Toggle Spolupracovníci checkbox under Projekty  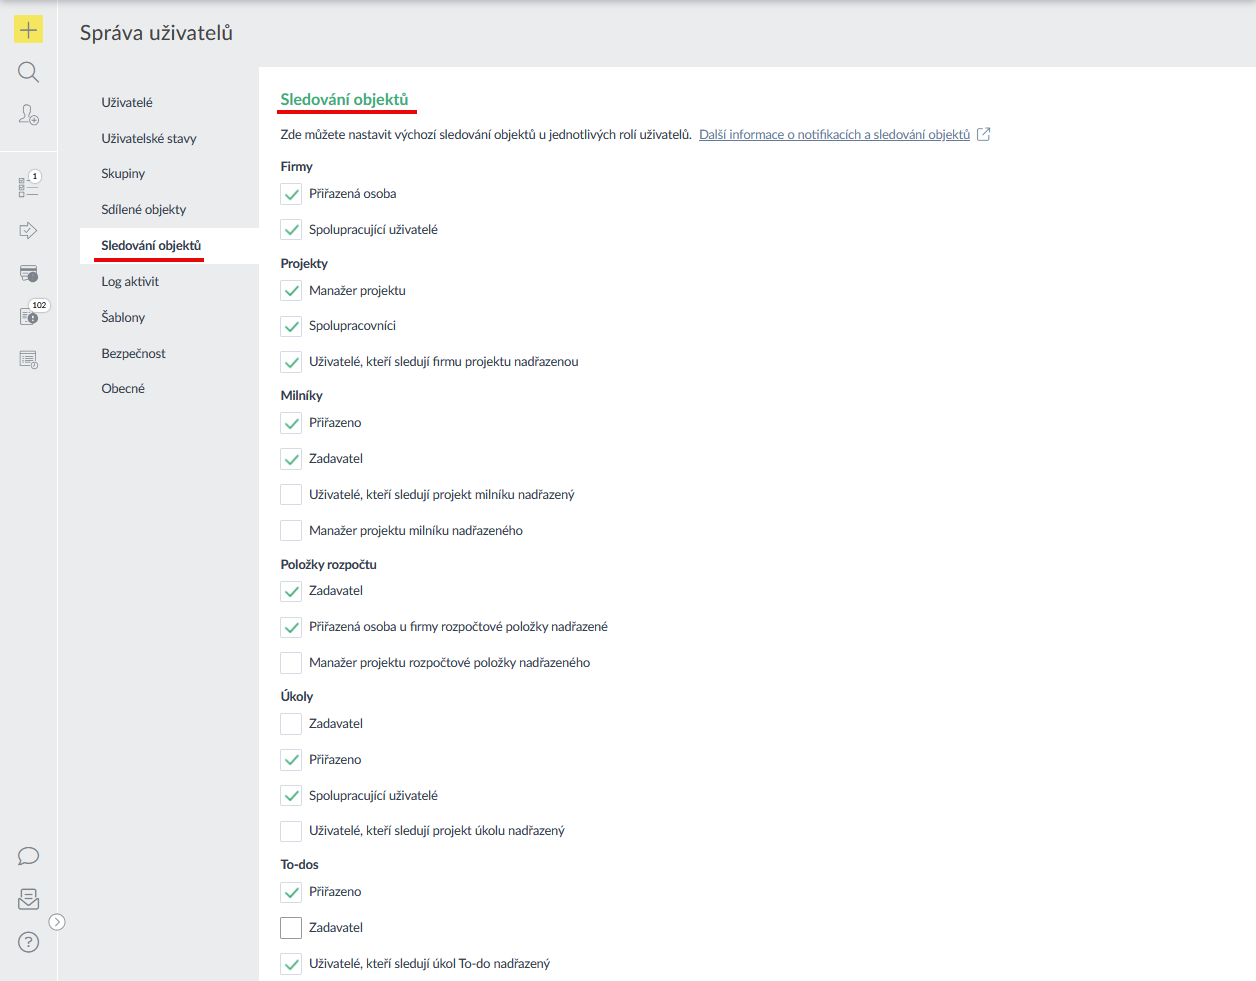[291, 326]
